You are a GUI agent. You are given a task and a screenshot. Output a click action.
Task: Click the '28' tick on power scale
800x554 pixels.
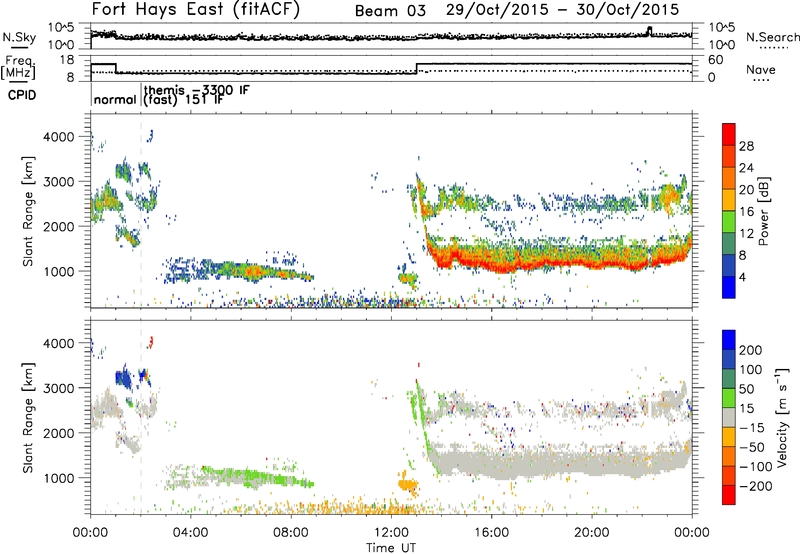pyautogui.click(x=746, y=146)
